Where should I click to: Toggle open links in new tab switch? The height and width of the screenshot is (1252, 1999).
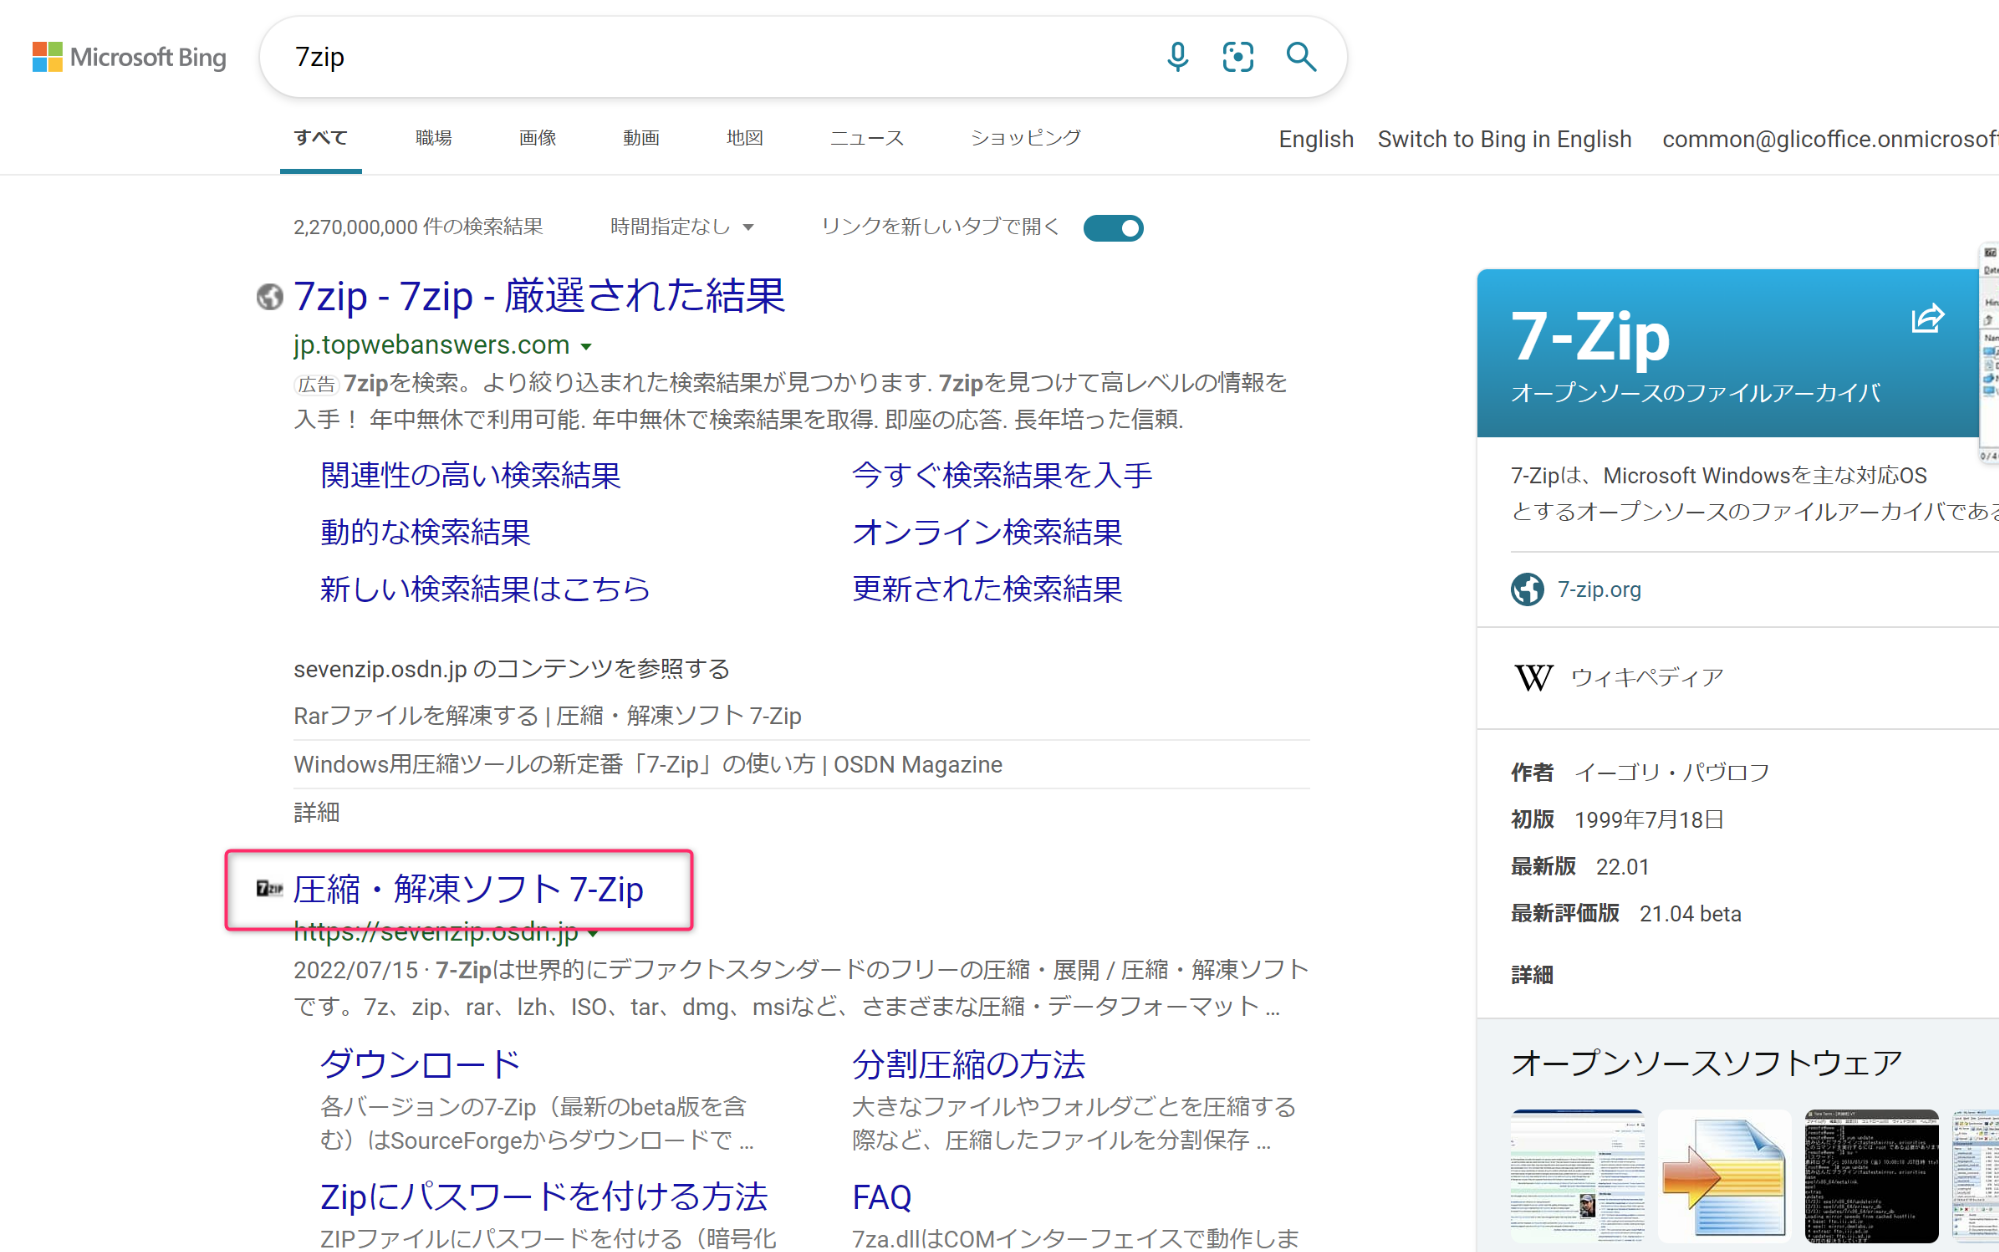(1113, 228)
